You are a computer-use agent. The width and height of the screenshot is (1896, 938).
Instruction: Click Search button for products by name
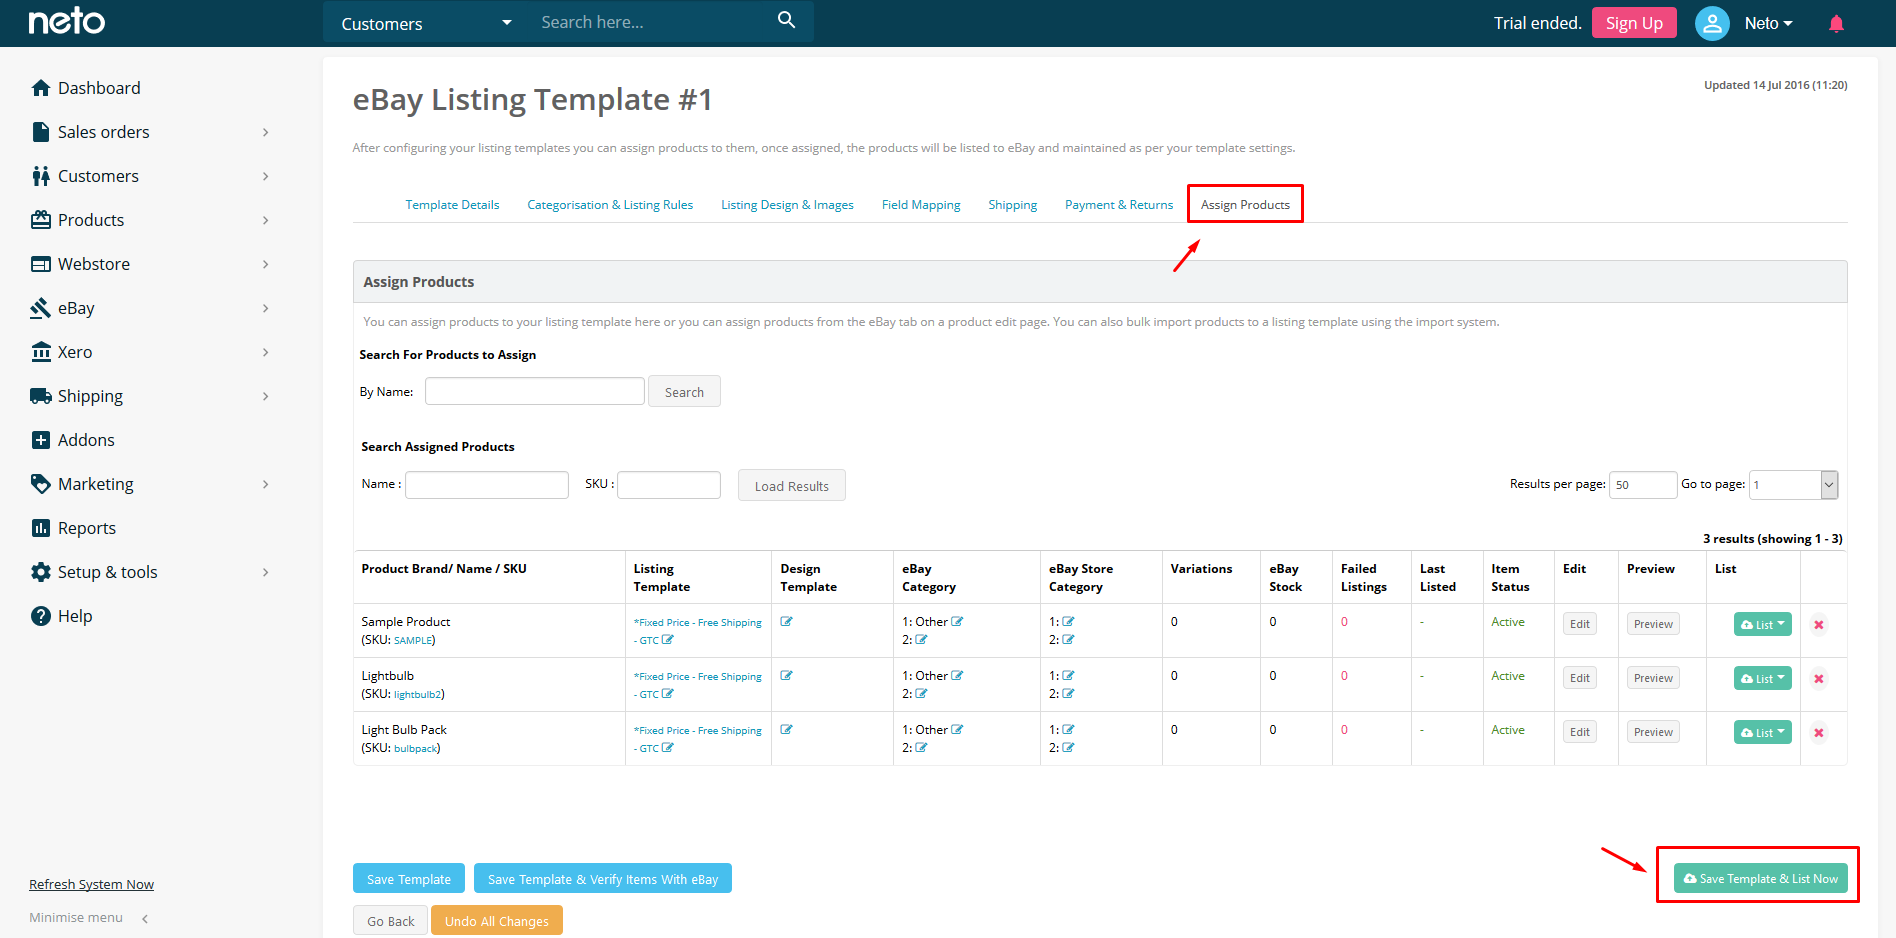(x=684, y=392)
